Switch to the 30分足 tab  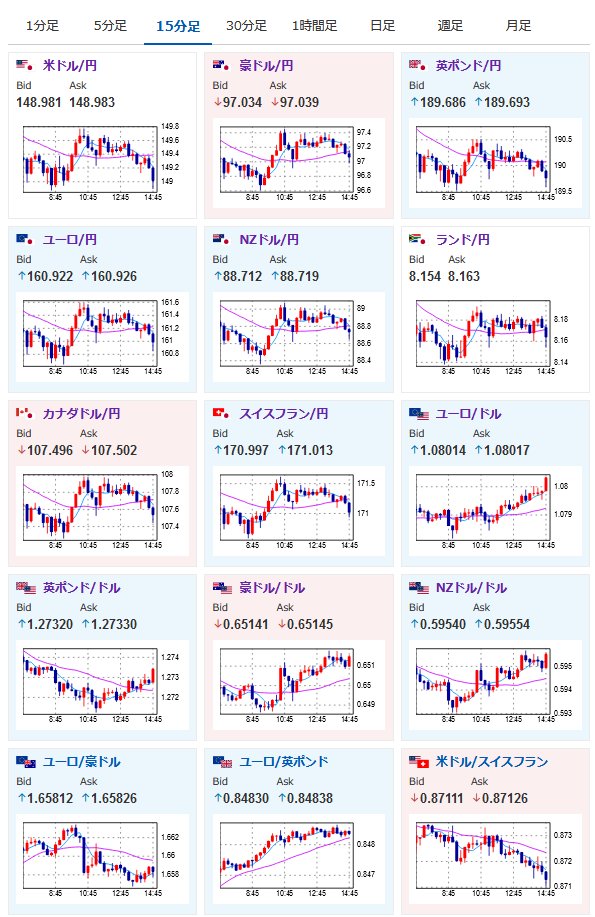click(x=246, y=26)
